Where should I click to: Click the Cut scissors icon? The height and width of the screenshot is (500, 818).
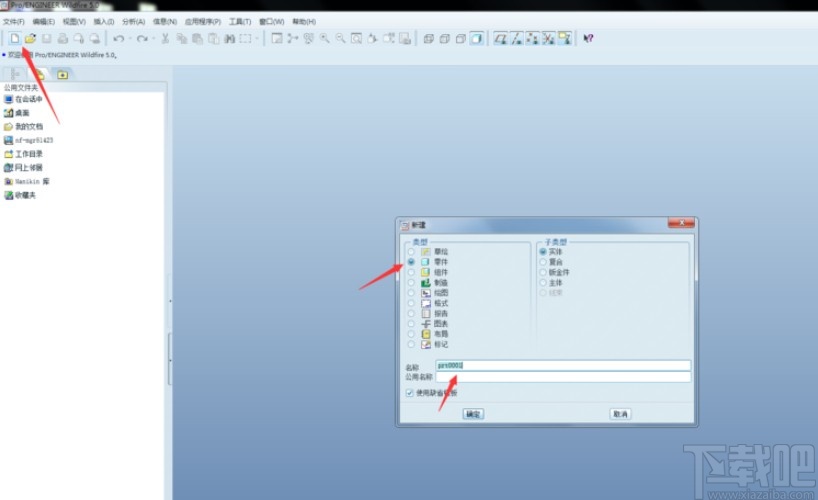(x=165, y=38)
